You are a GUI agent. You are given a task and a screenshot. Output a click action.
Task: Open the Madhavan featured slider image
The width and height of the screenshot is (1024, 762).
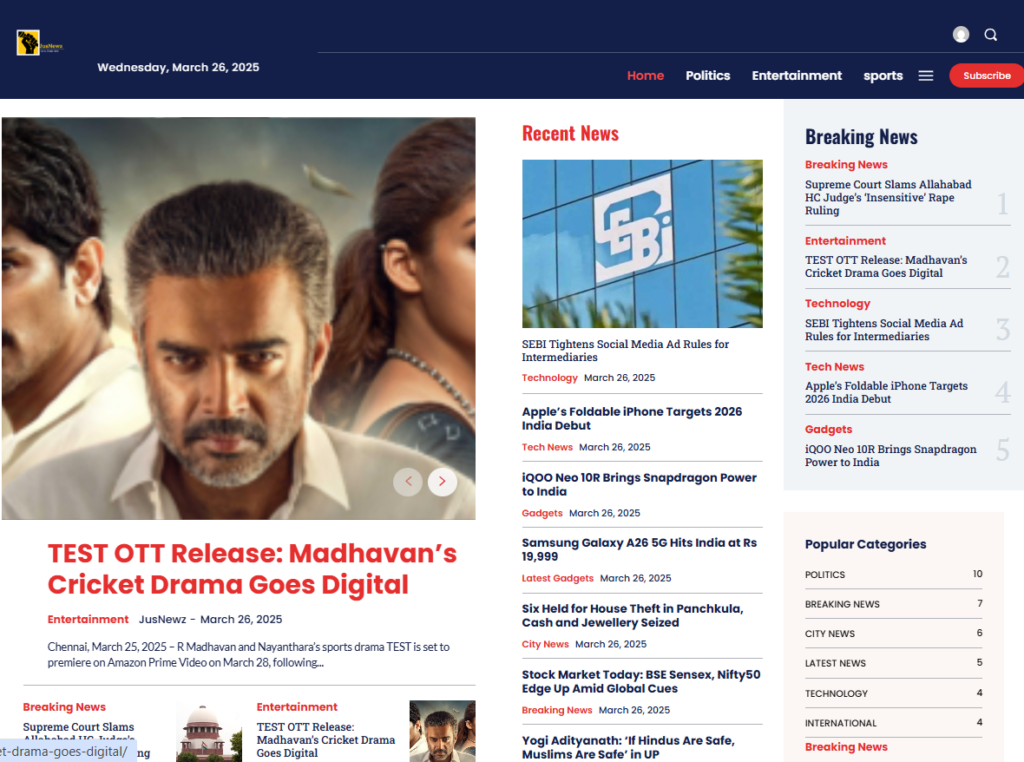tap(238, 319)
